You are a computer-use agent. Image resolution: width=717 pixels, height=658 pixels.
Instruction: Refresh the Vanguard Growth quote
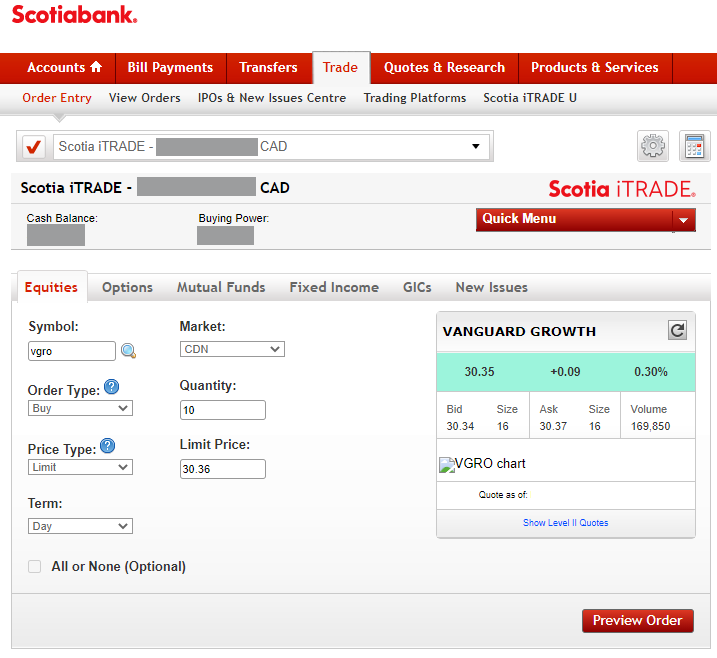pos(677,331)
